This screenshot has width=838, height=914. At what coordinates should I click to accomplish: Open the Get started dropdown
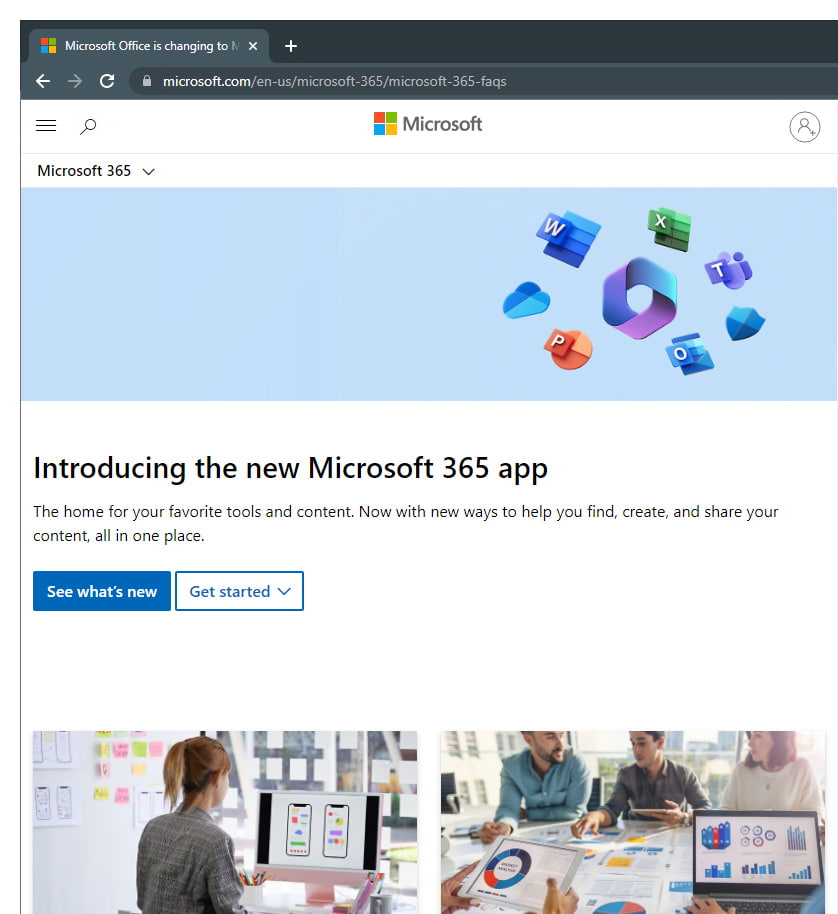(x=240, y=591)
